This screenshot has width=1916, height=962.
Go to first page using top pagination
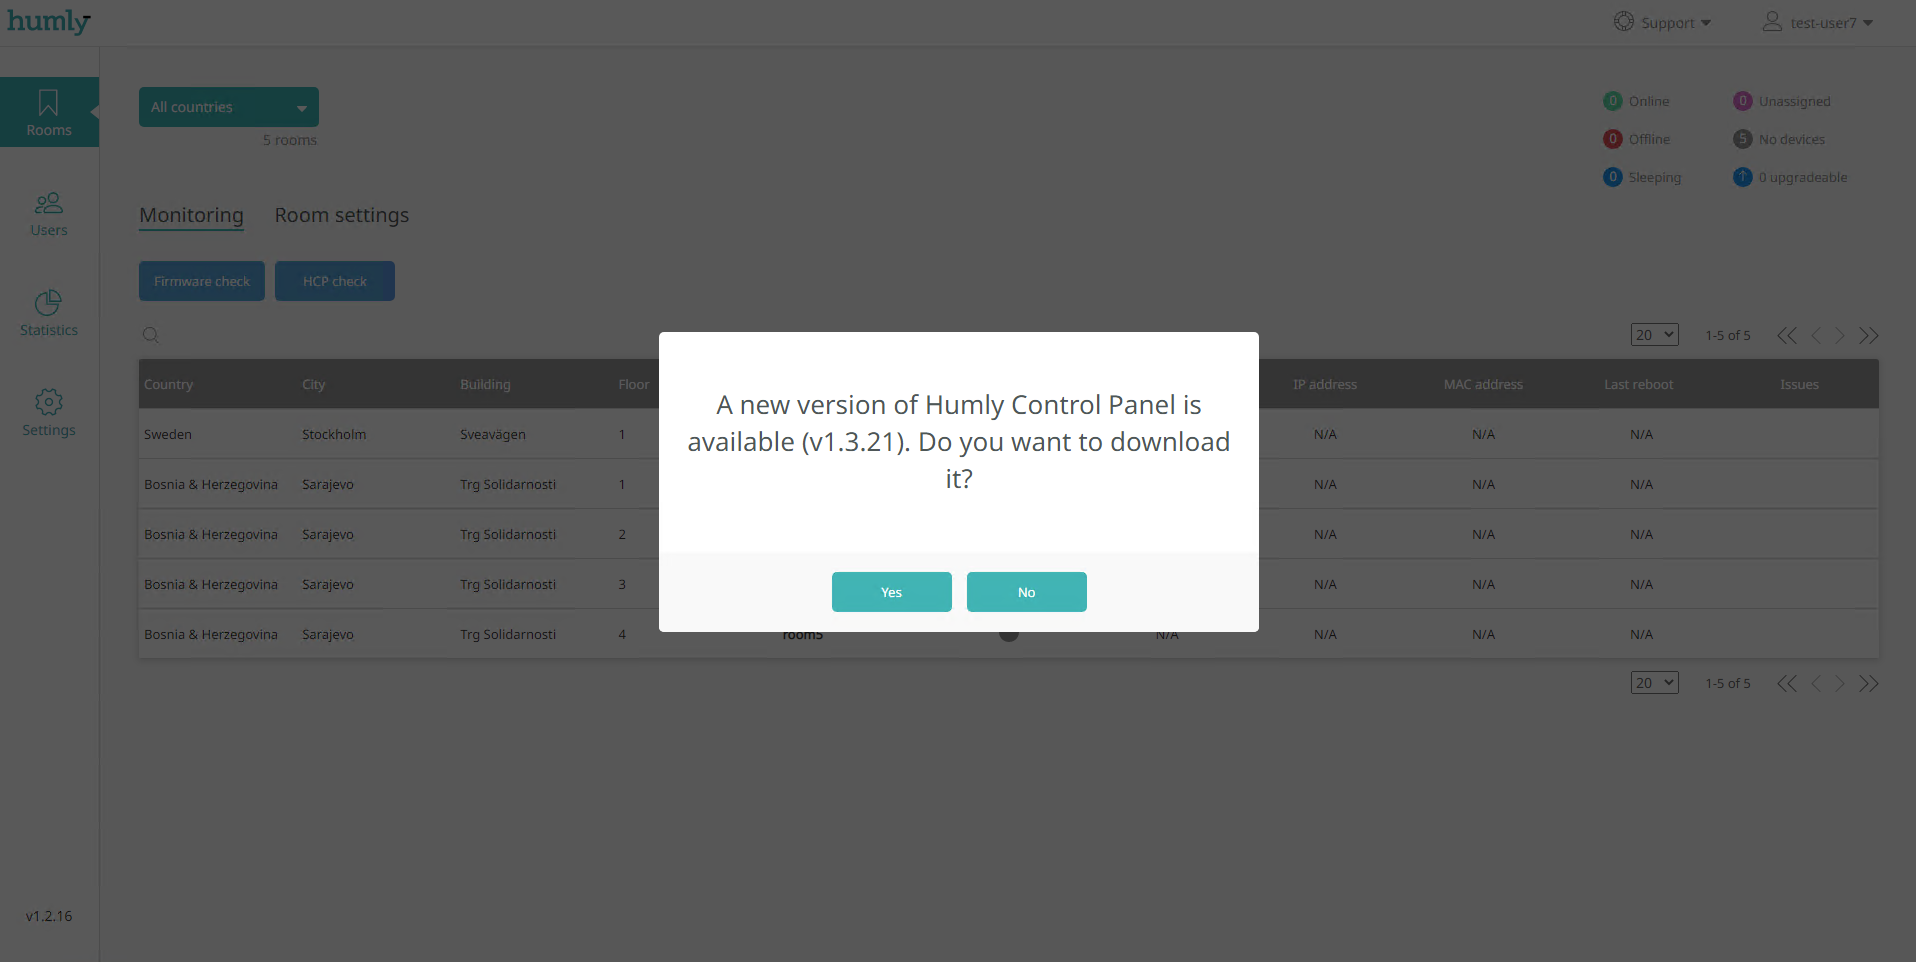coord(1787,335)
